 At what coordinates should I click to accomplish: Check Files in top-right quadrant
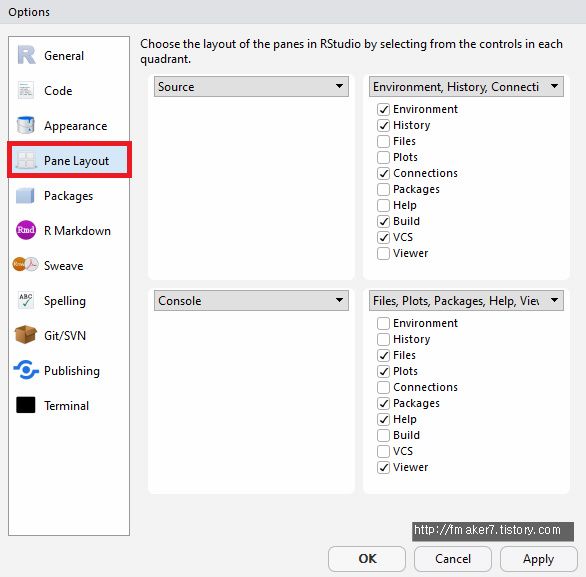[x=383, y=141]
